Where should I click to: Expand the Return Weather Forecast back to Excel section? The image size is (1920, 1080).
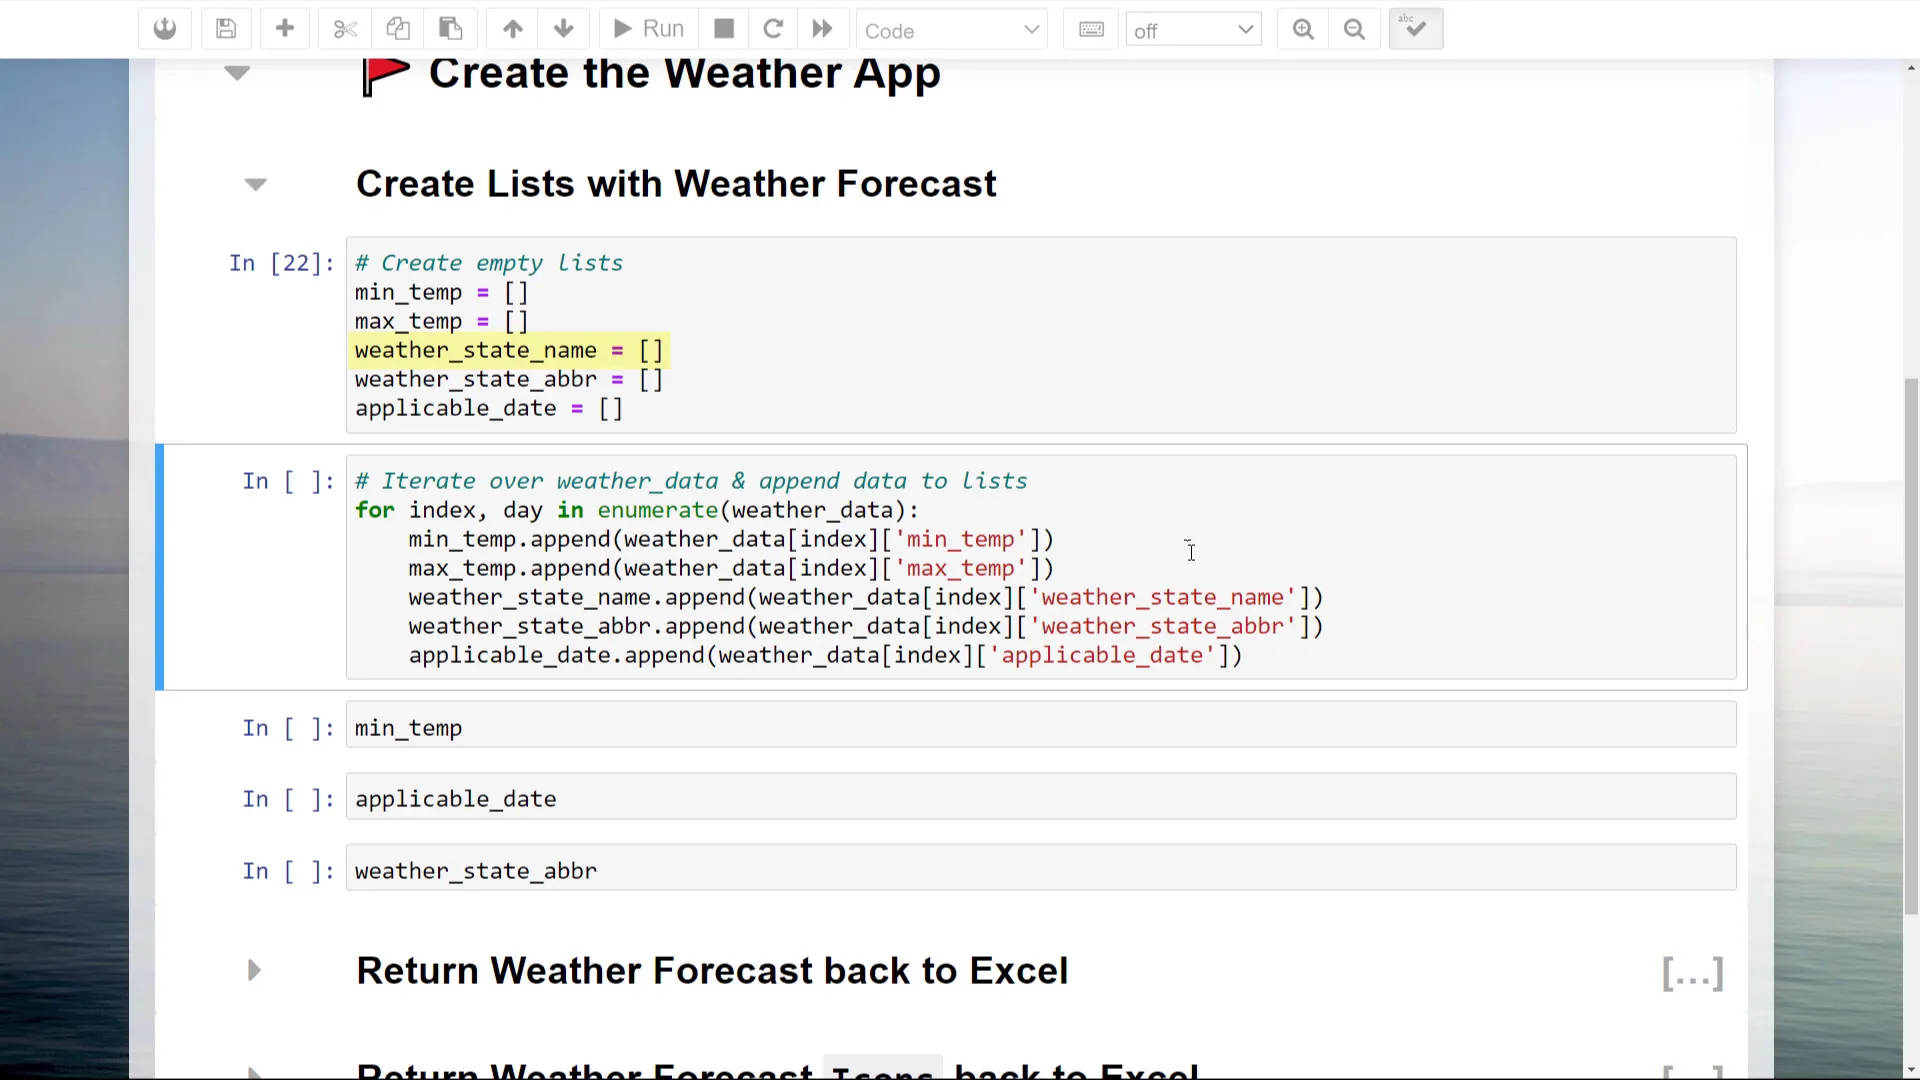click(253, 970)
